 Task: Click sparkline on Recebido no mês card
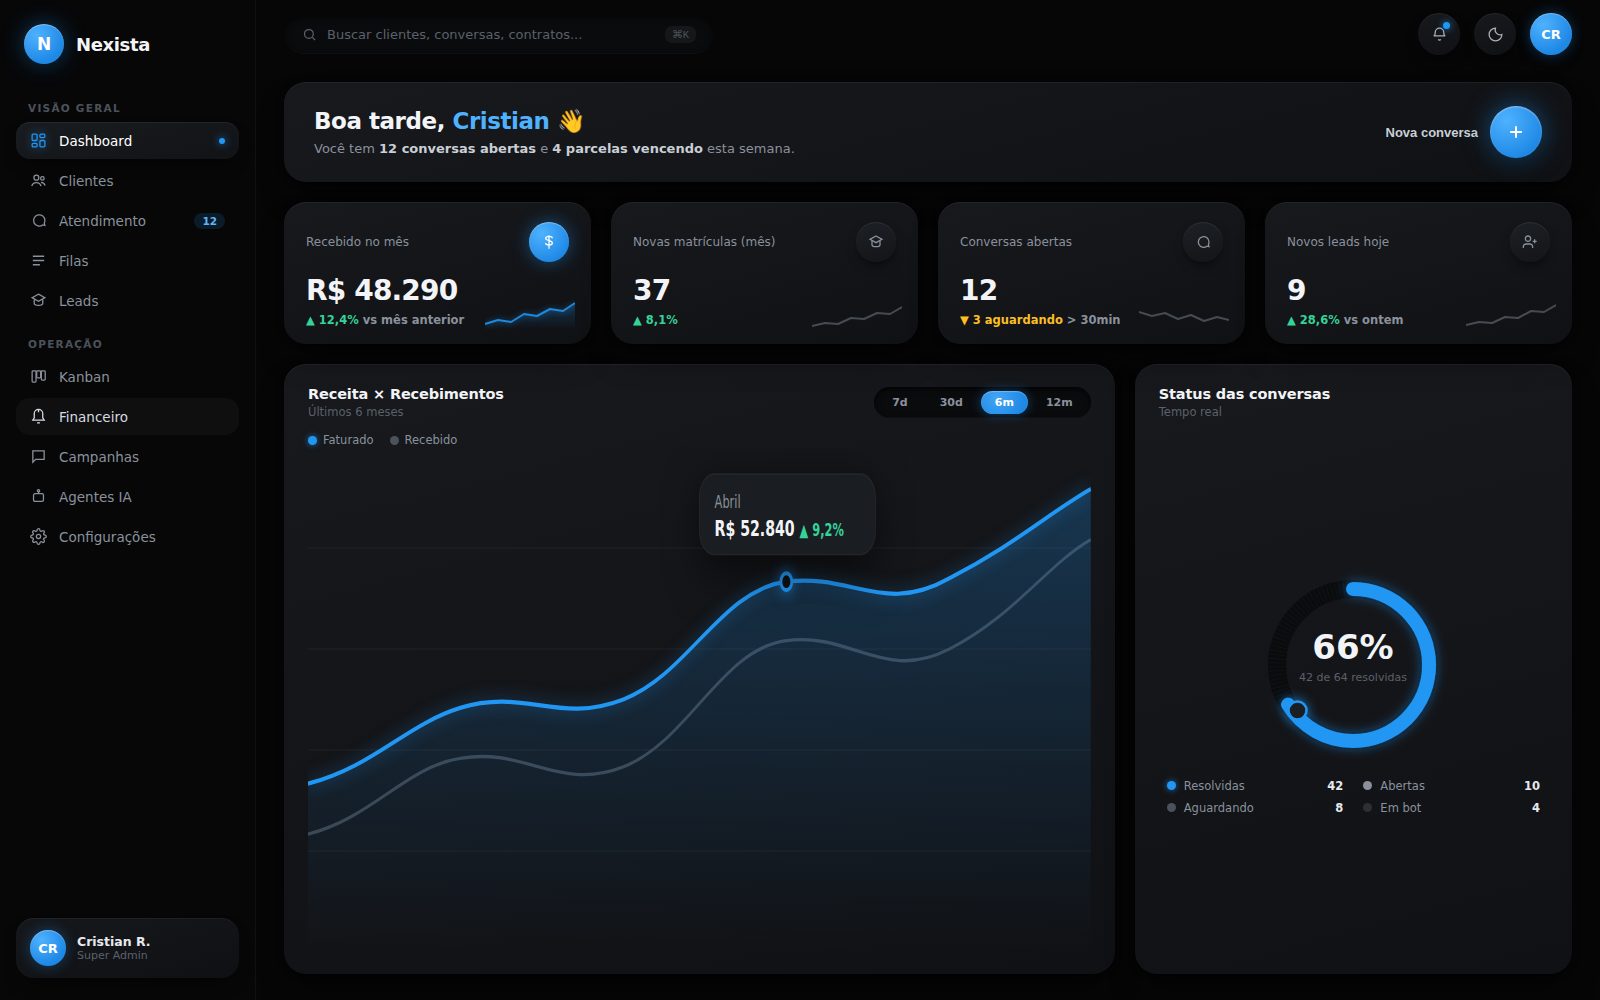pyautogui.click(x=530, y=315)
